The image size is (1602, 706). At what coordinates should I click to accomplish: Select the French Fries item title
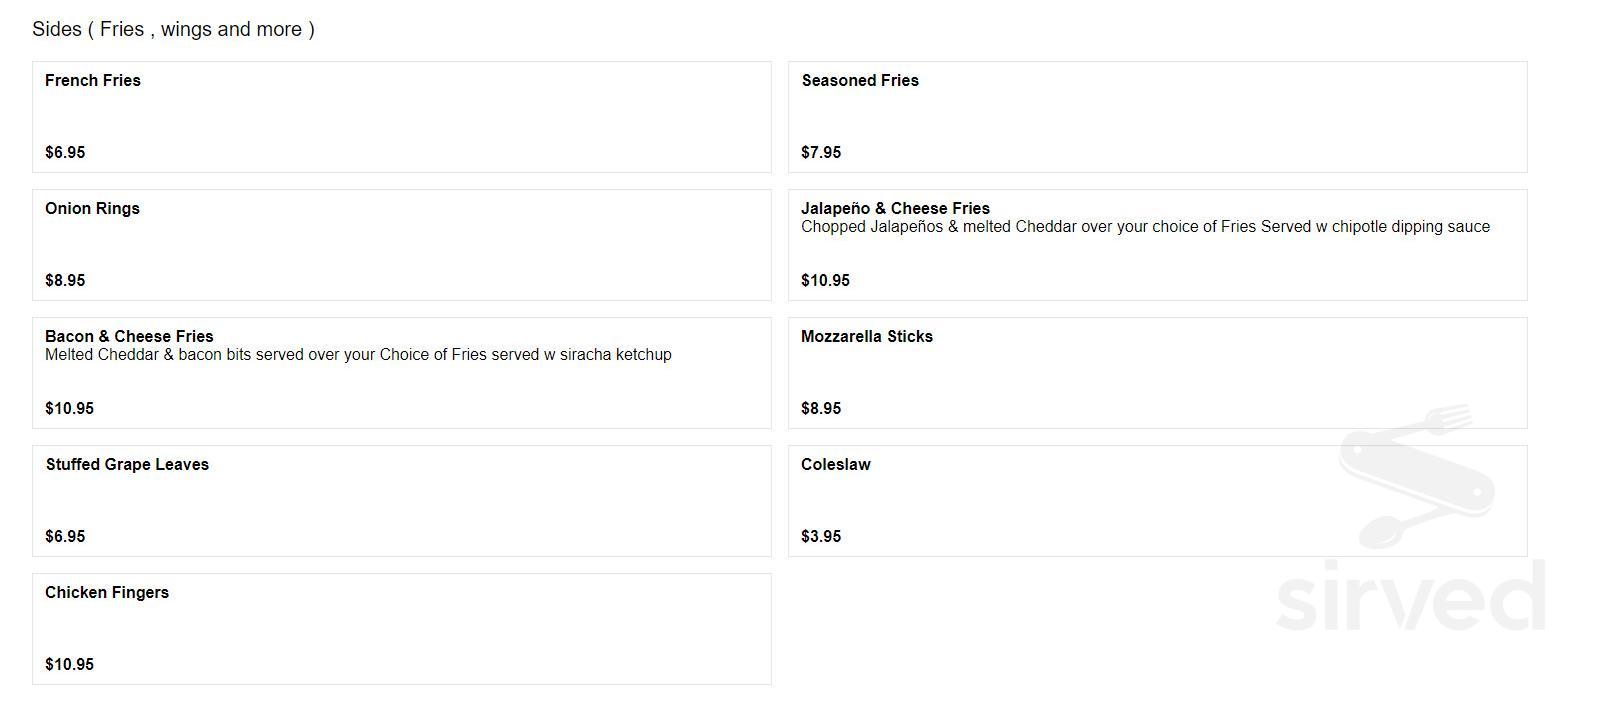pos(93,81)
